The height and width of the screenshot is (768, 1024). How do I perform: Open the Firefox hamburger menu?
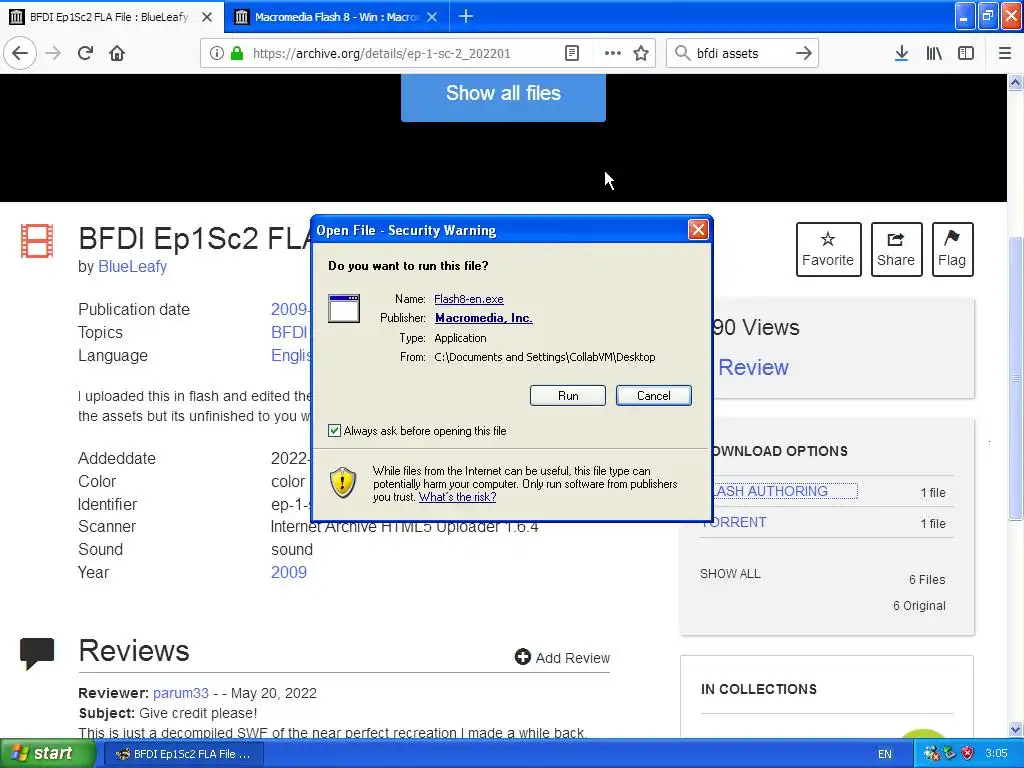[1005, 54]
